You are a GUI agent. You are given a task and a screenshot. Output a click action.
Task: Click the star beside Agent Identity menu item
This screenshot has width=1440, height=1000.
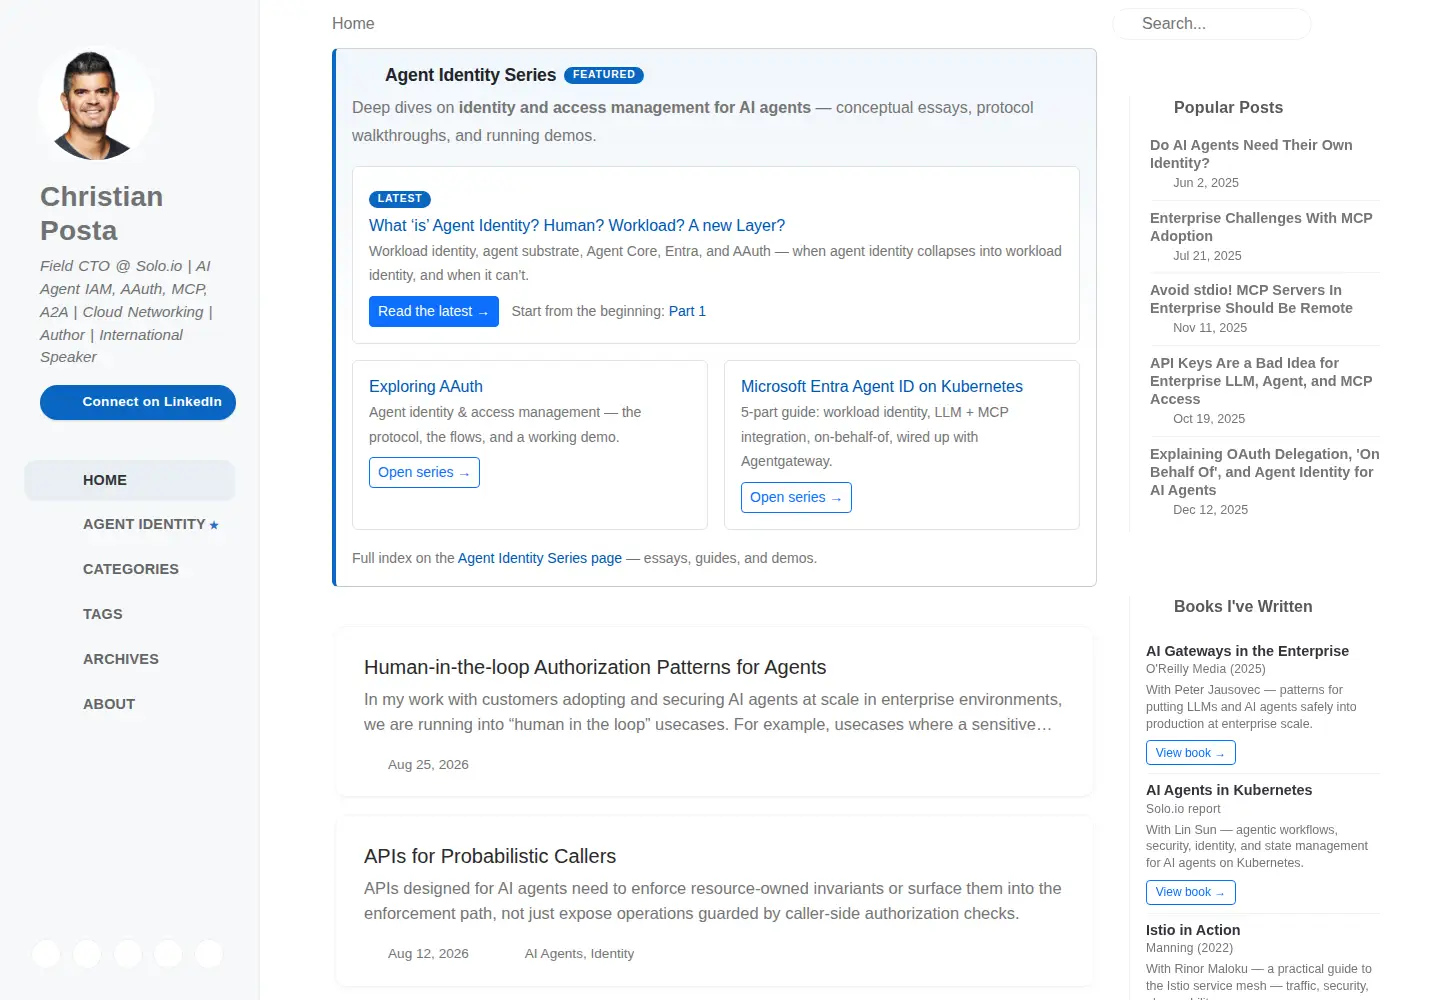pos(214,525)
